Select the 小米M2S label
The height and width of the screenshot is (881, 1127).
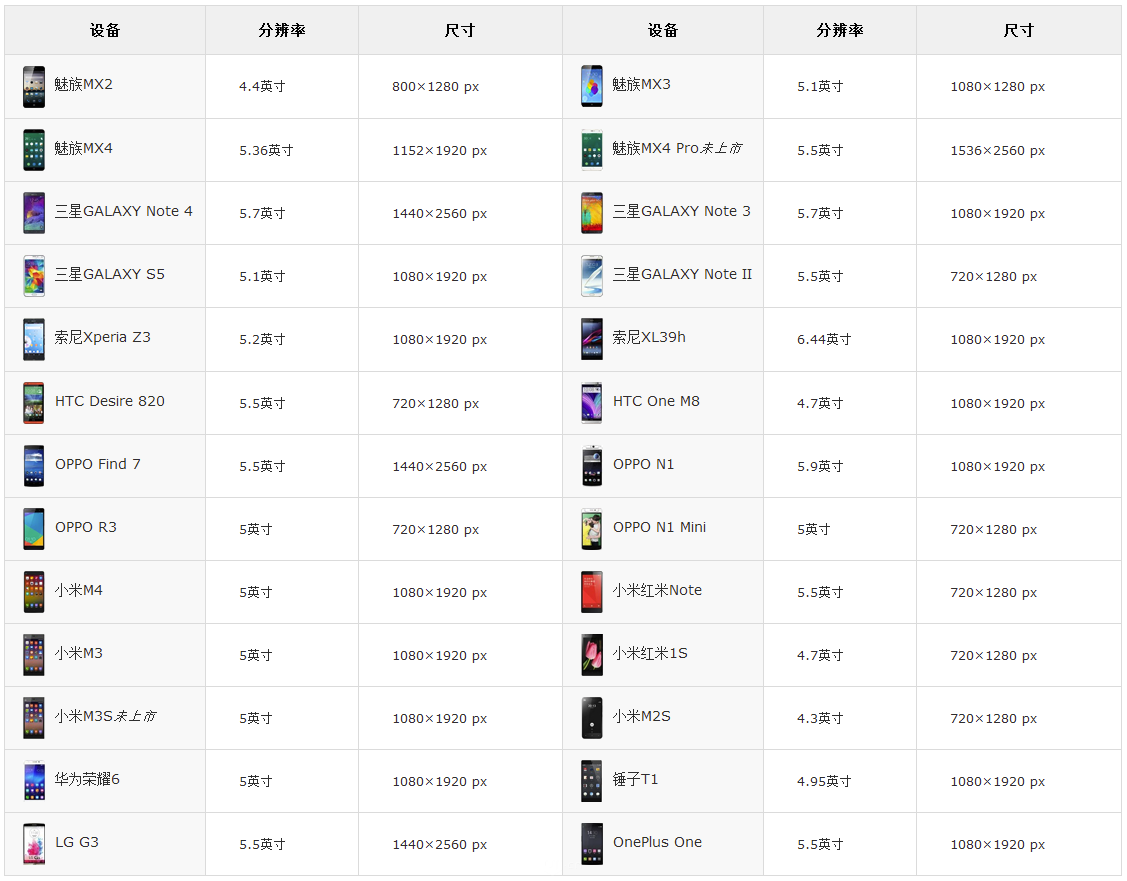[641, 716]
